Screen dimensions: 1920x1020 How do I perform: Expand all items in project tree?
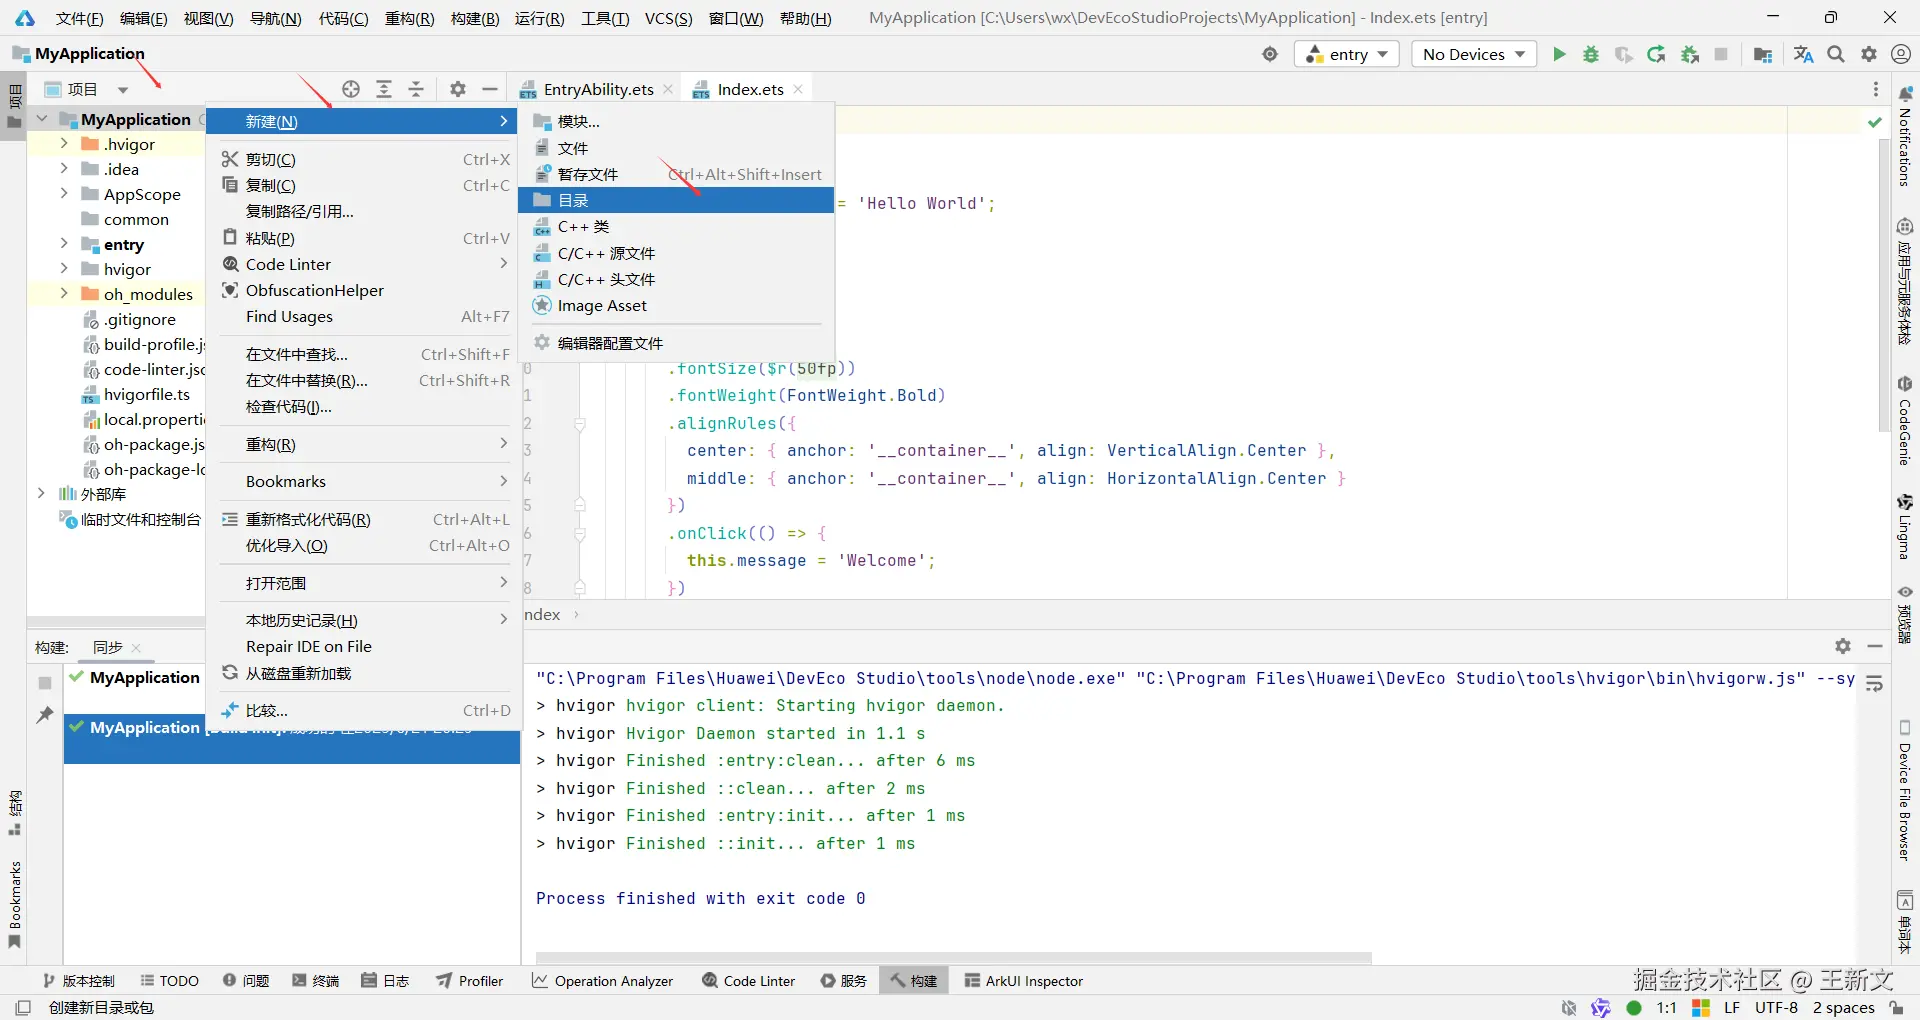pos(383,89)
